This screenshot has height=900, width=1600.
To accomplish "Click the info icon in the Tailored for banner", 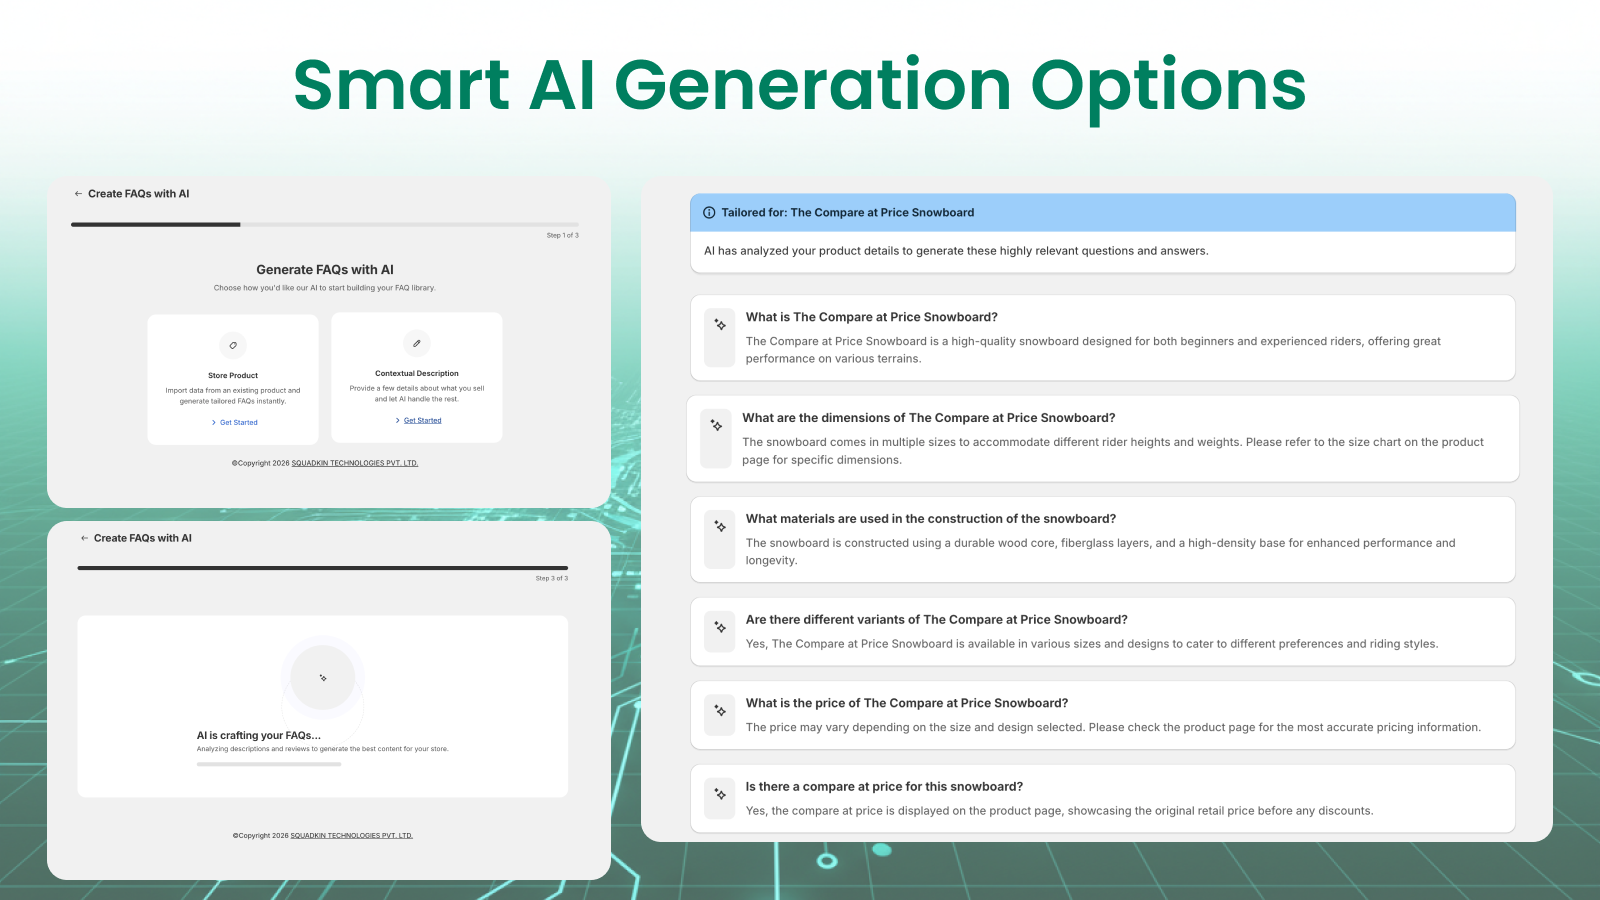I will 709,212.
